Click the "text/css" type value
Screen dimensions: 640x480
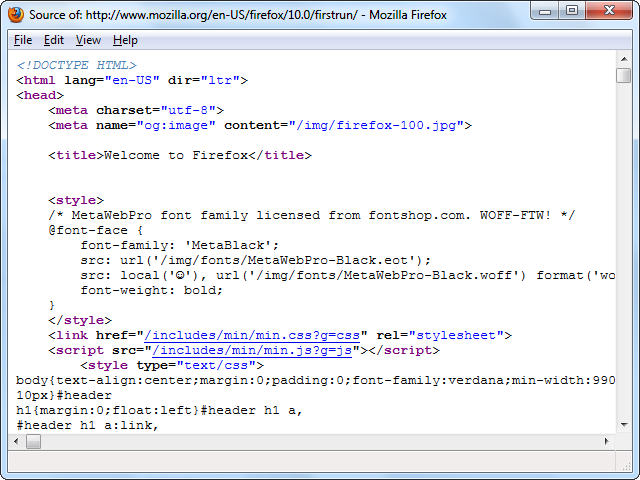(216, 366)
